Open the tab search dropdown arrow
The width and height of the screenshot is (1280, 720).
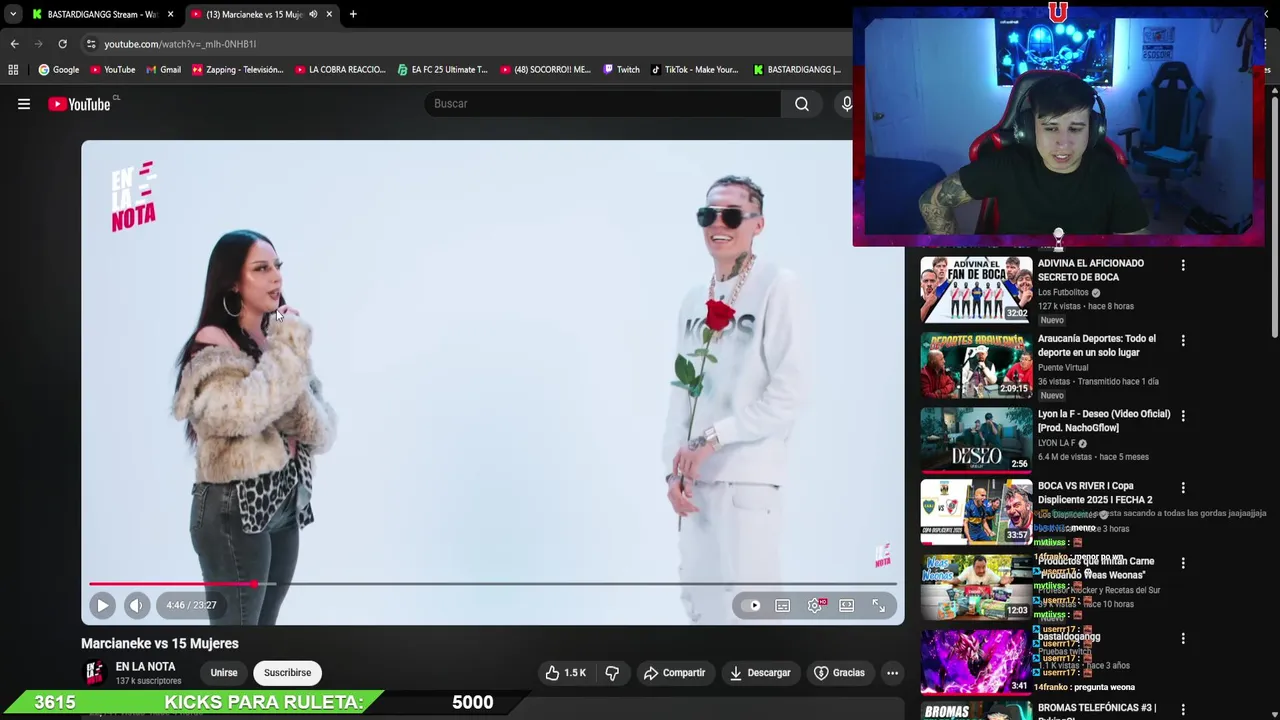(12, 14)
